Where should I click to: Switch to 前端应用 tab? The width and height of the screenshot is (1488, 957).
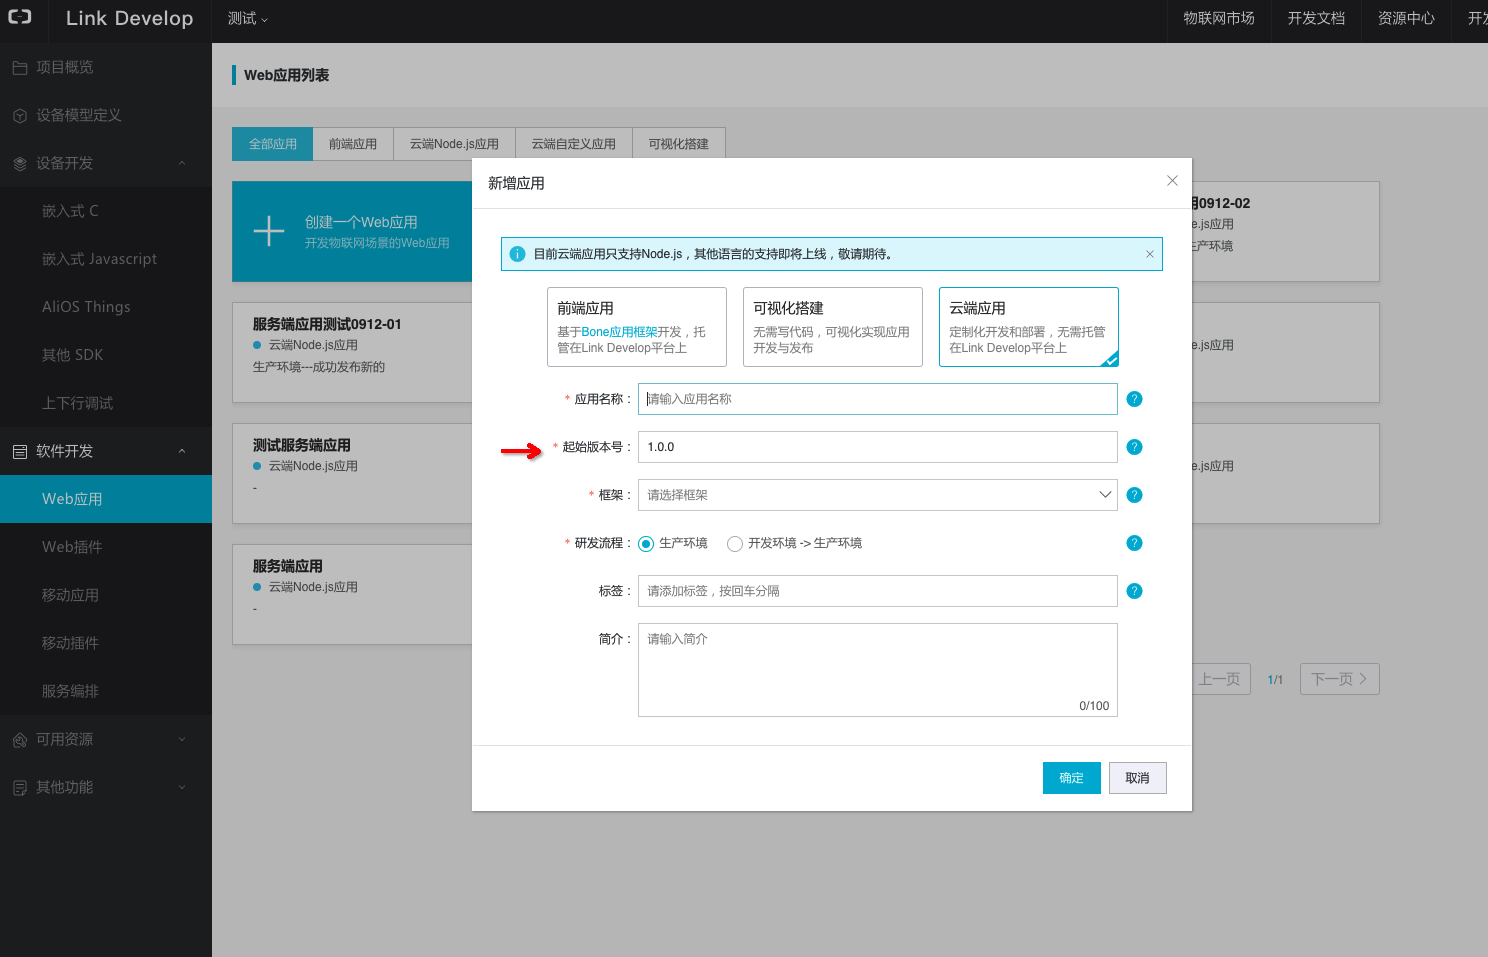(353, 144)
